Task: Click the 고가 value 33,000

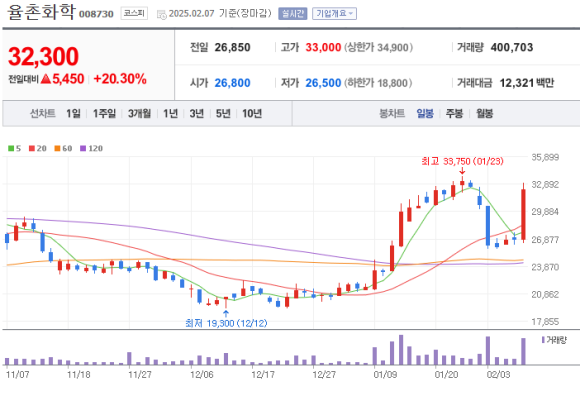Action: (x=323, y=48)
